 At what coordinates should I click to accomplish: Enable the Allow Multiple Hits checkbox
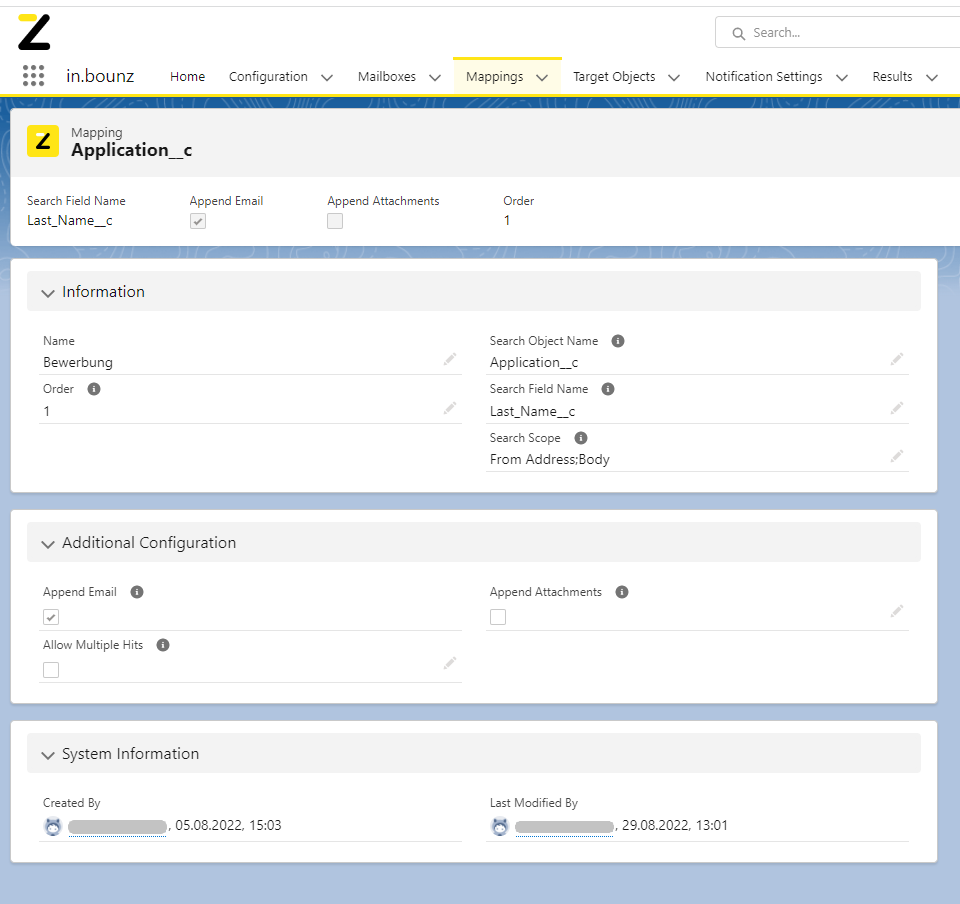pyautogui.click(x=51, y=670)
